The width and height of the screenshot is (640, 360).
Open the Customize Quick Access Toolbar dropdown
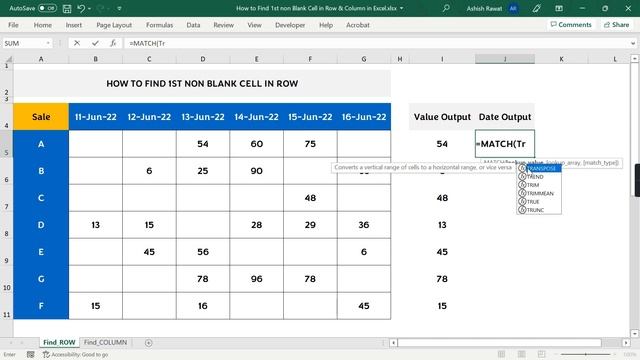click(119, 8)
